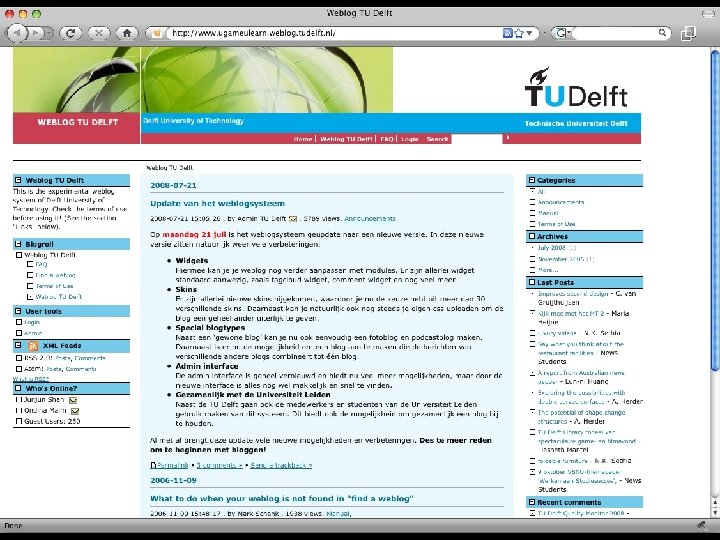
Task: Click the address bar URL field
Action: pyautogui.click(x=335, y=33)
